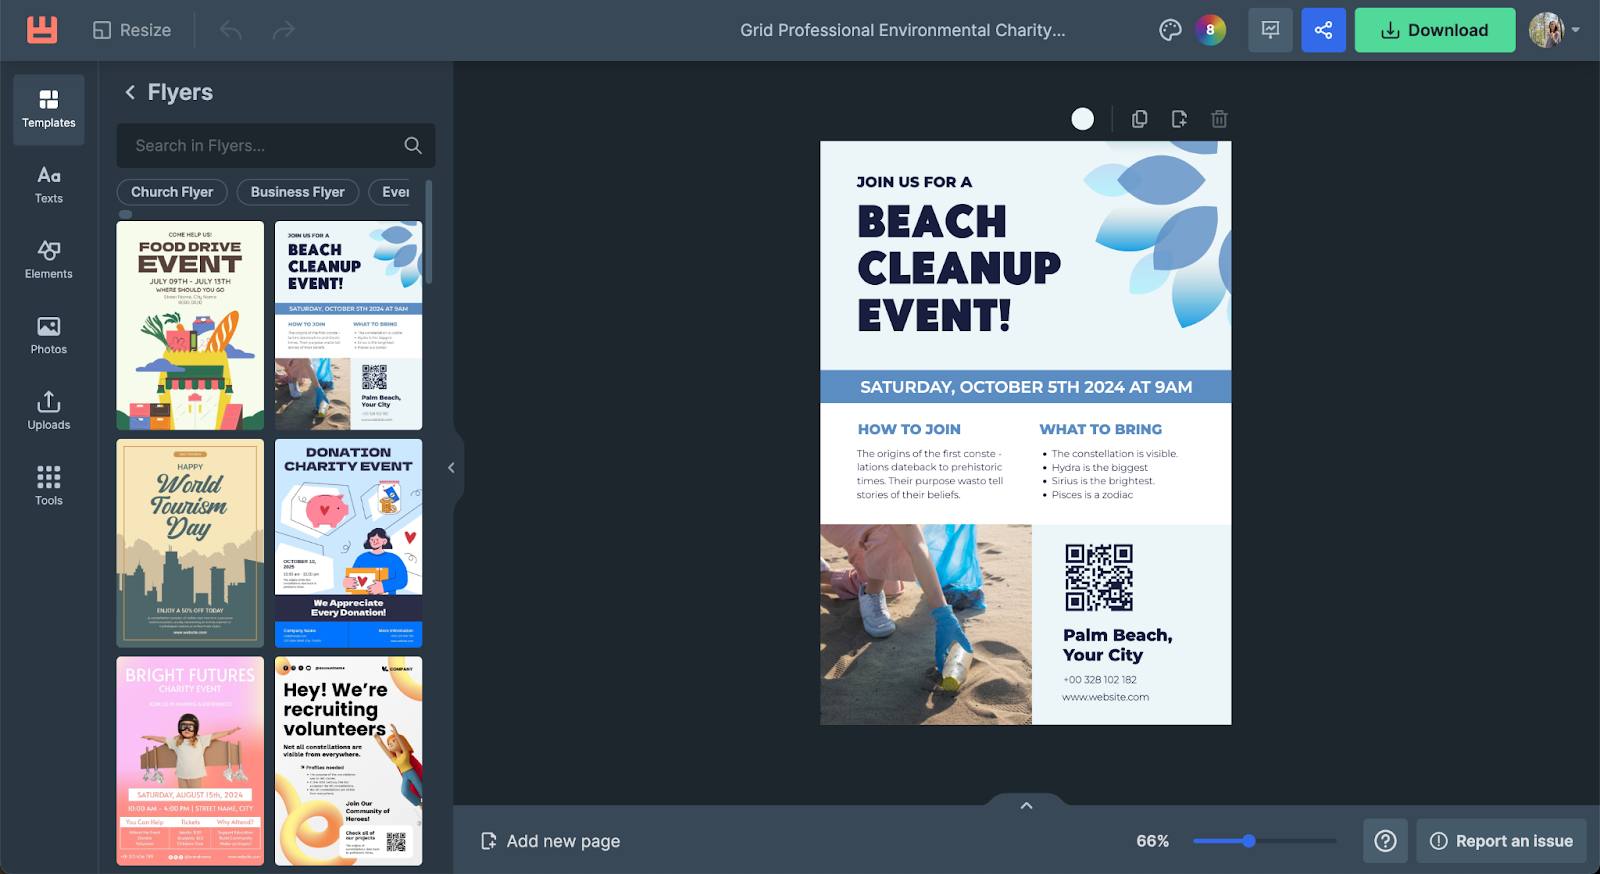Open the user profile avatar

1546,30
